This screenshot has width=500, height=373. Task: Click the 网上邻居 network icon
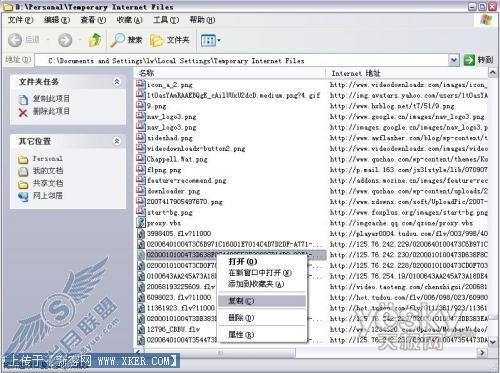coord(23,196)
